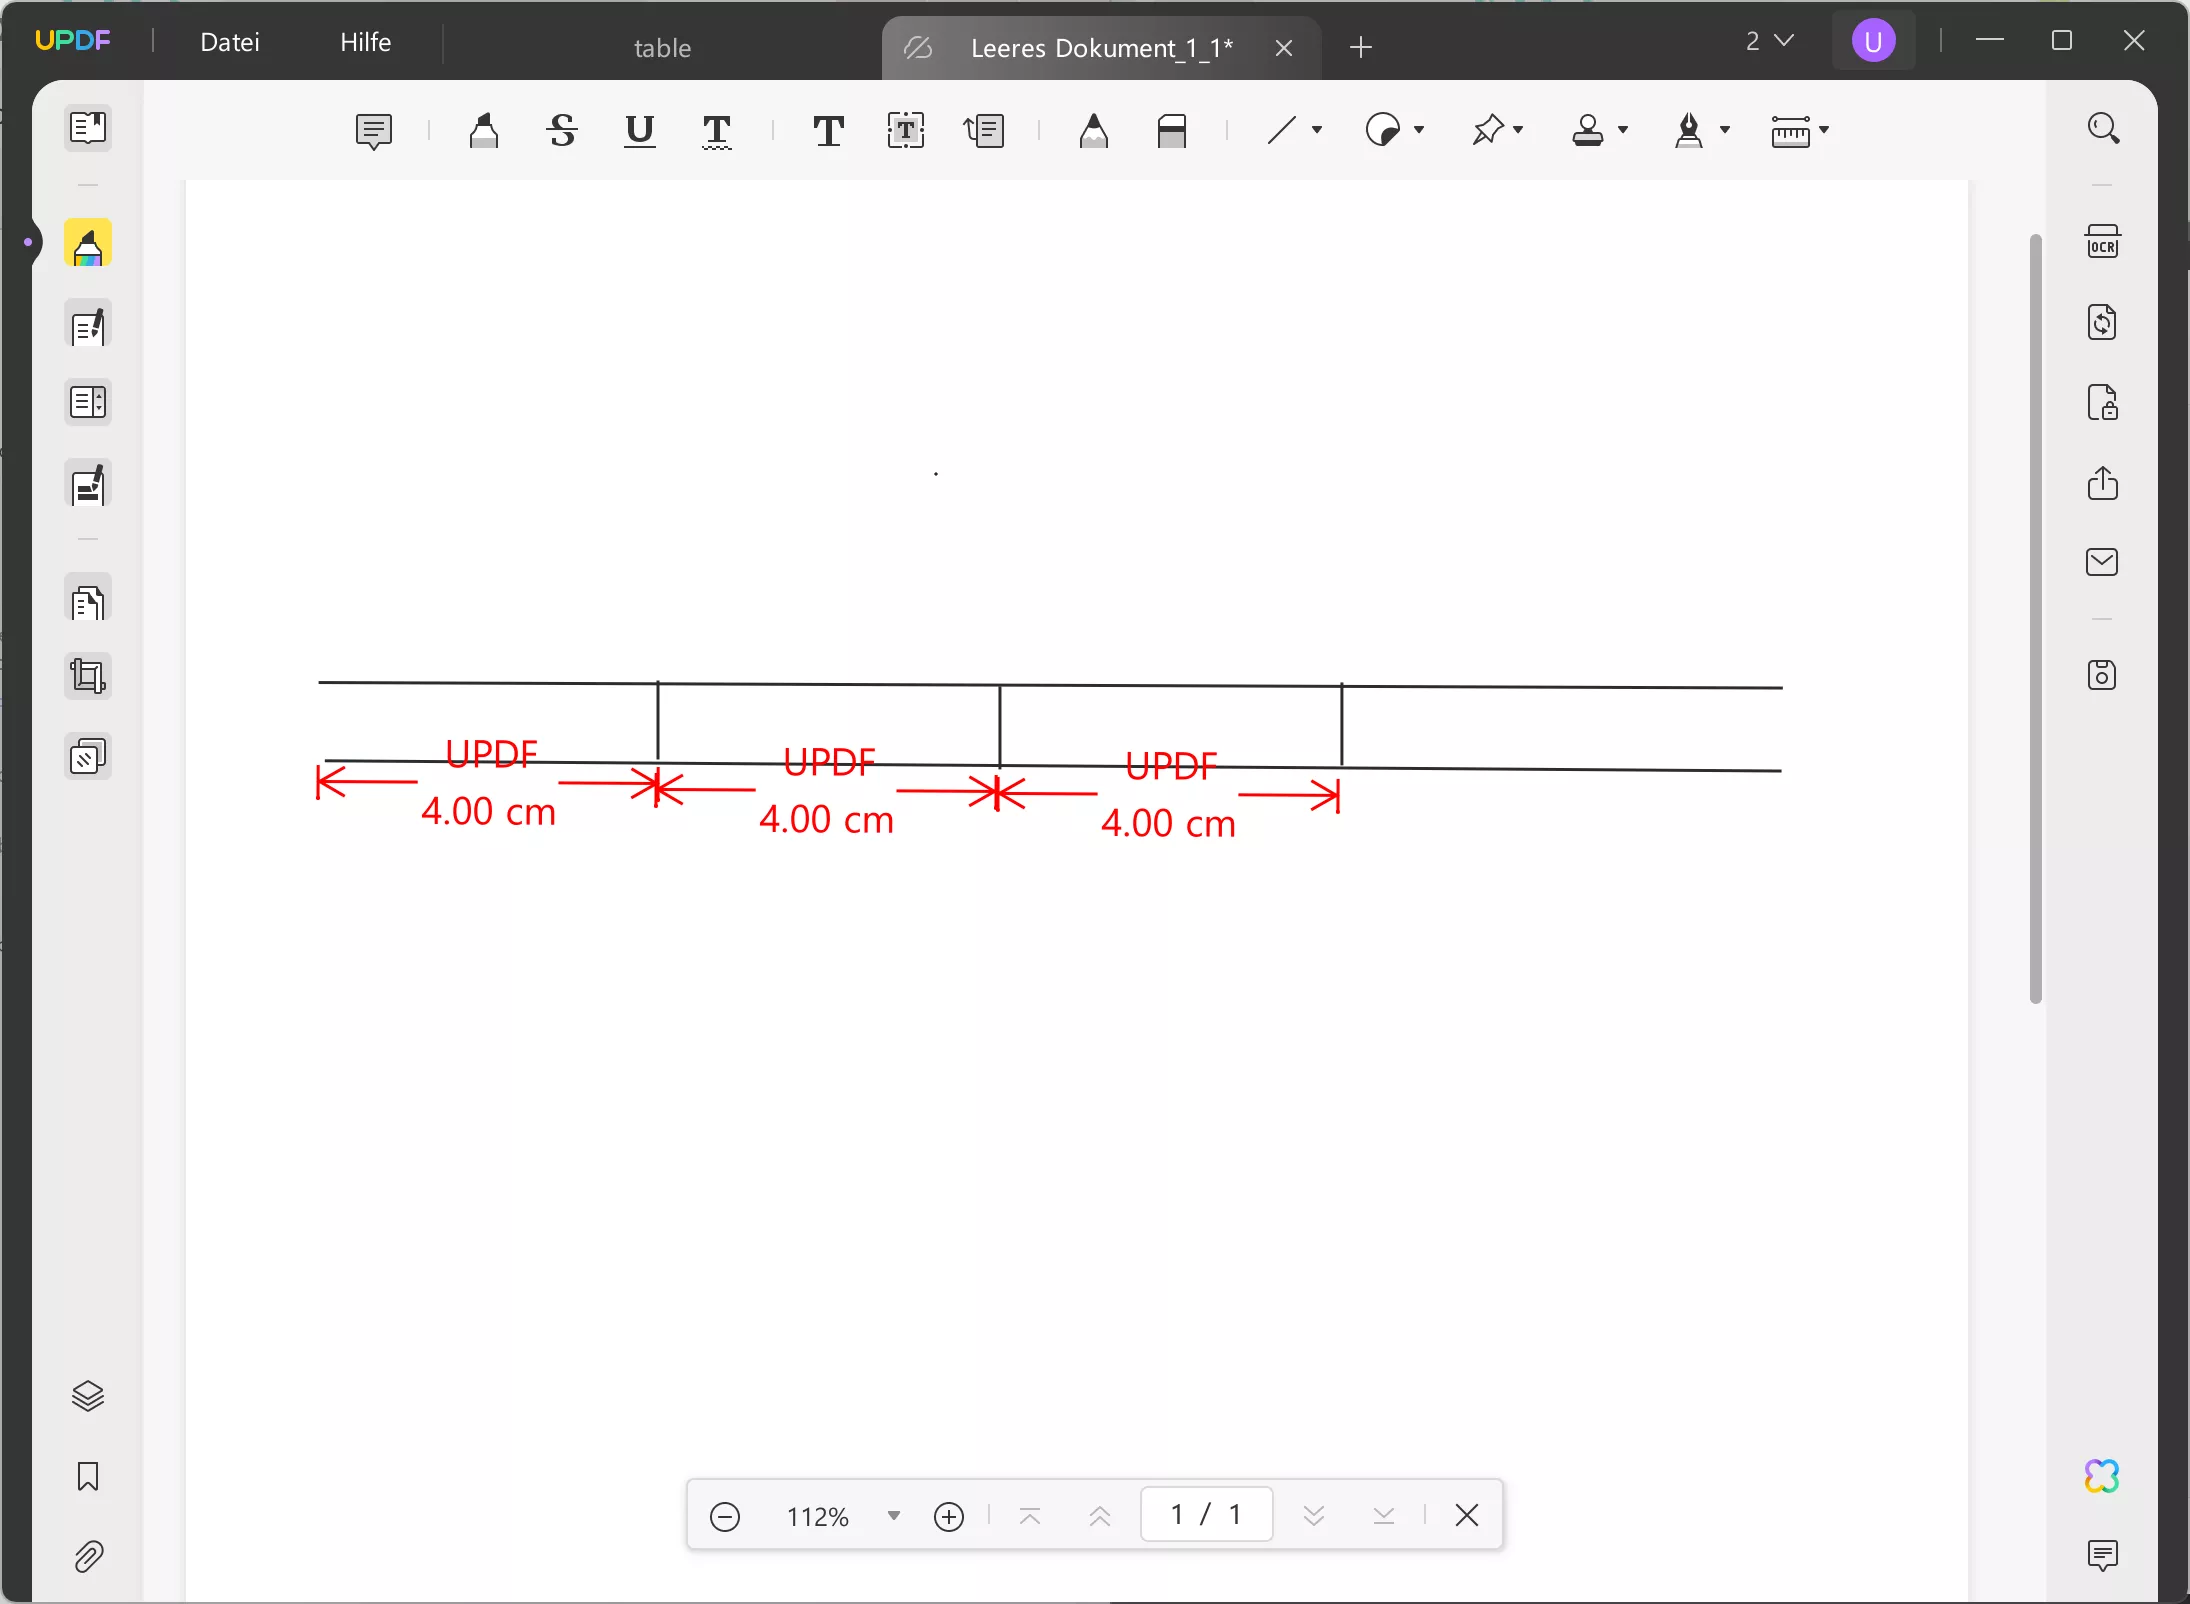This screenshot has width=2190, height=1604.
Task: Click the vertical document scrollbar
Action: 2035,618
